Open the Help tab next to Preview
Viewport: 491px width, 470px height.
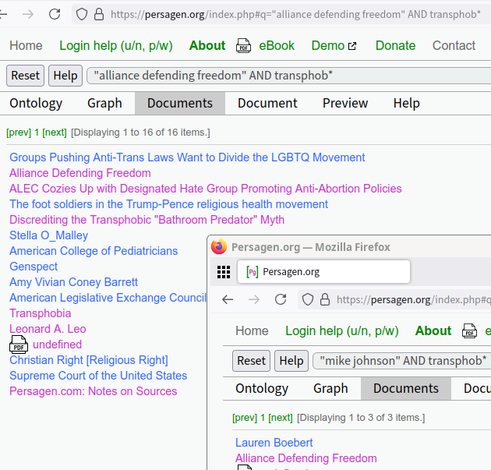pos(406,103)
